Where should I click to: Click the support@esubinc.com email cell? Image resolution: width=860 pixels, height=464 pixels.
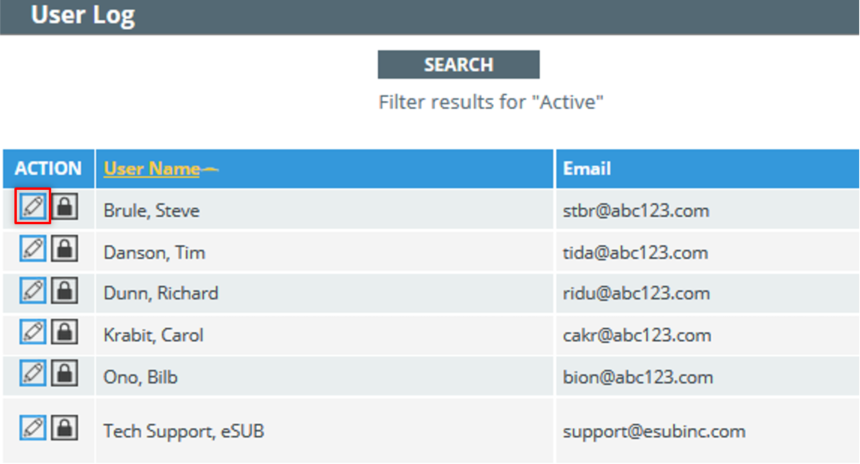pyautogui.click(x=708, y=431)
